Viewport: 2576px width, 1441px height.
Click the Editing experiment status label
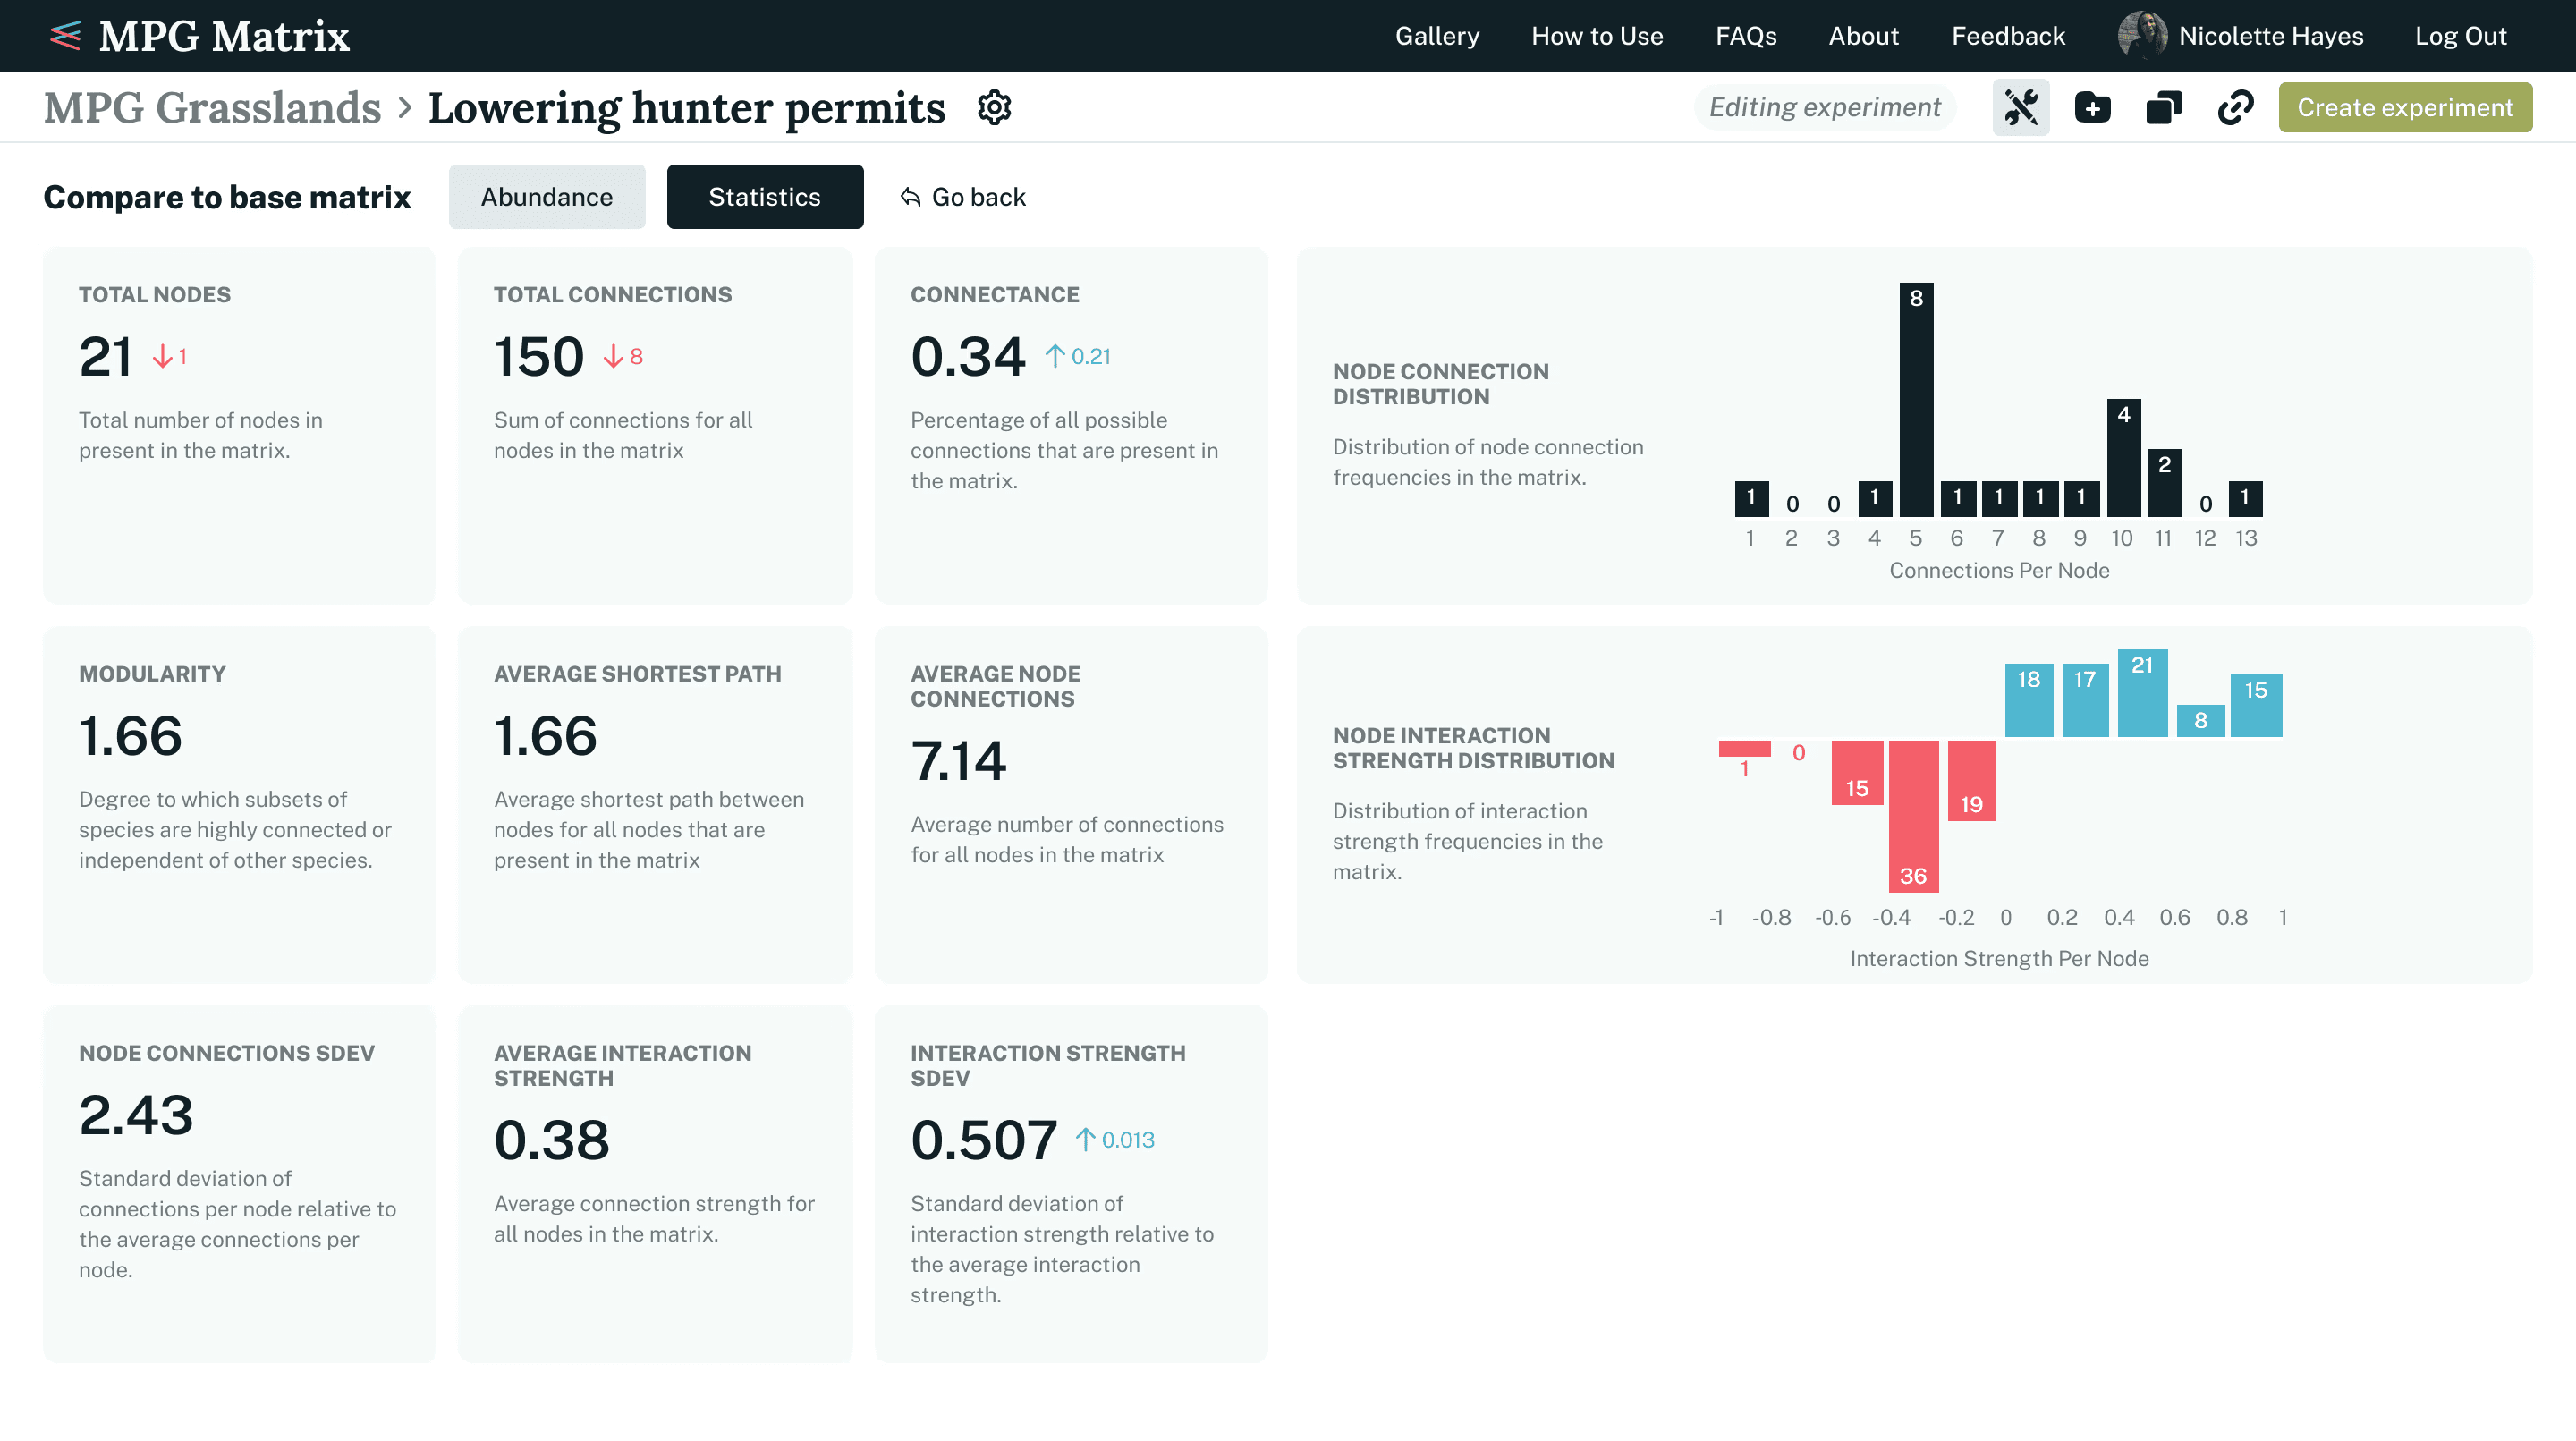tap(1824, 107)
